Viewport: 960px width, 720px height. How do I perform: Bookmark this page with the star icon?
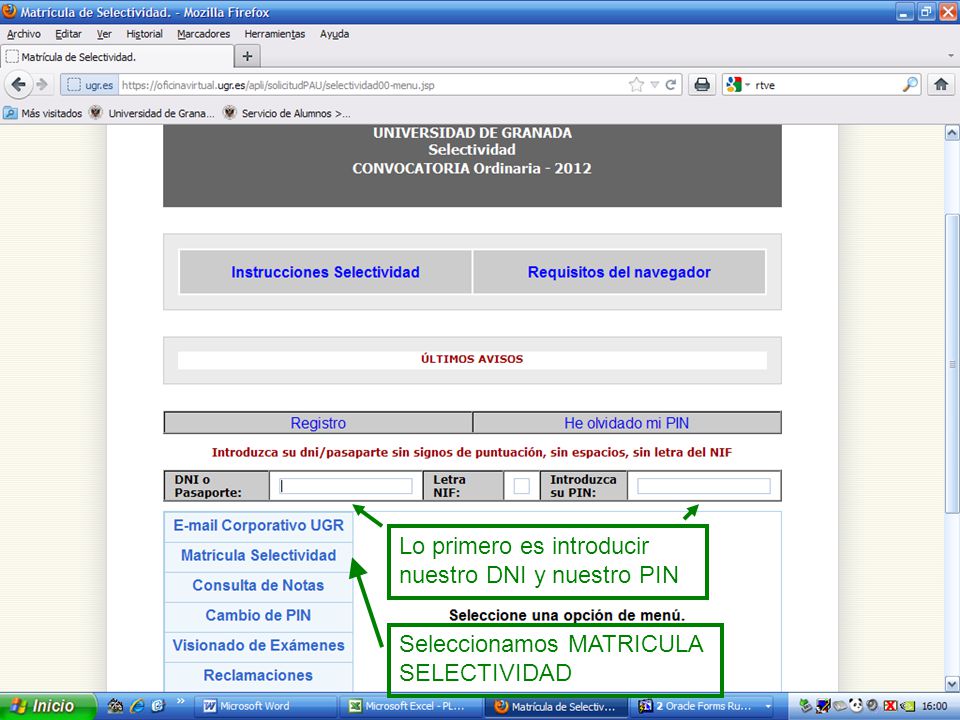point(636,85)
